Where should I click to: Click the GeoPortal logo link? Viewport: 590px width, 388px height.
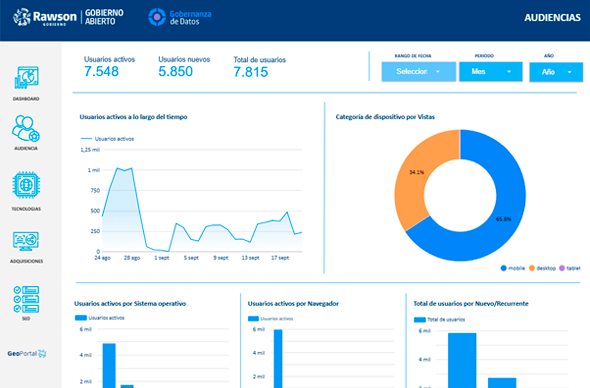(27, 353)
